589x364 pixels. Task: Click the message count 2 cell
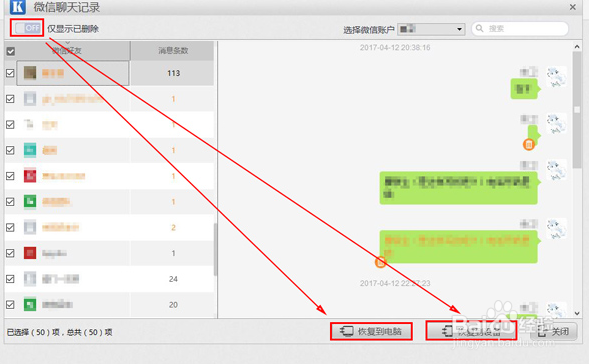(173, 228)
